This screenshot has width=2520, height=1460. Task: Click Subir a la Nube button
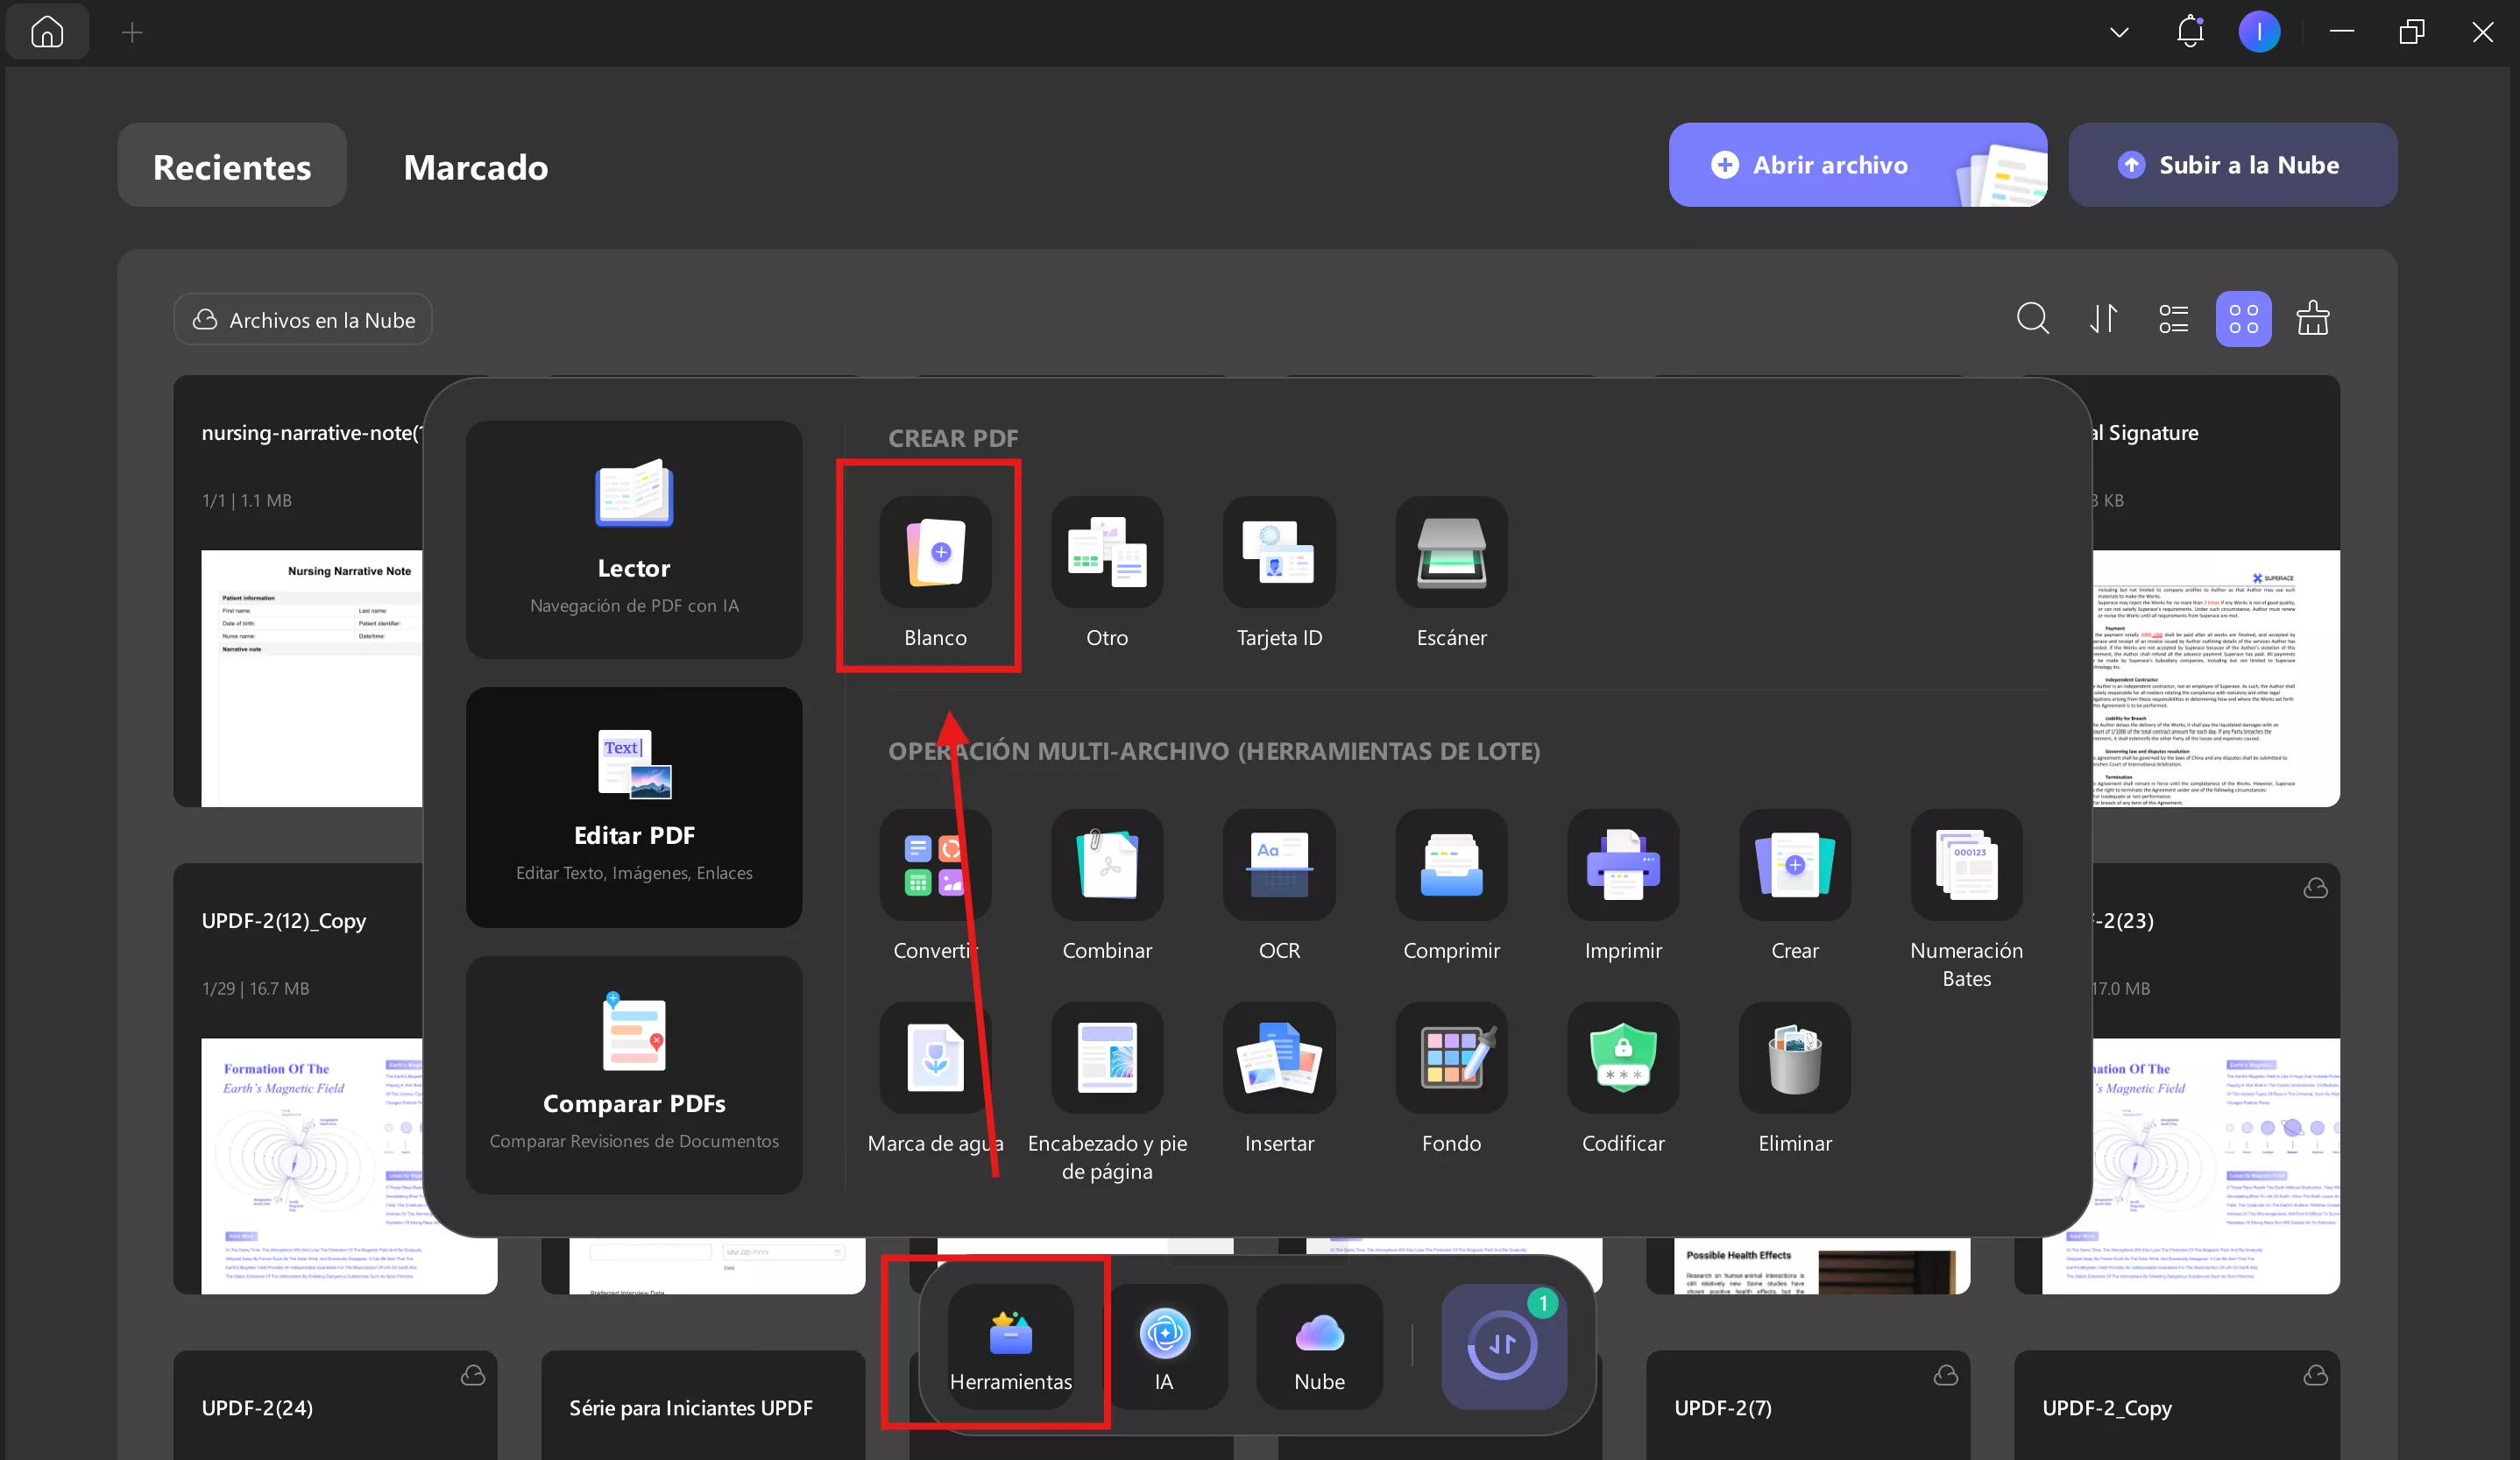tap(2232, 165)
